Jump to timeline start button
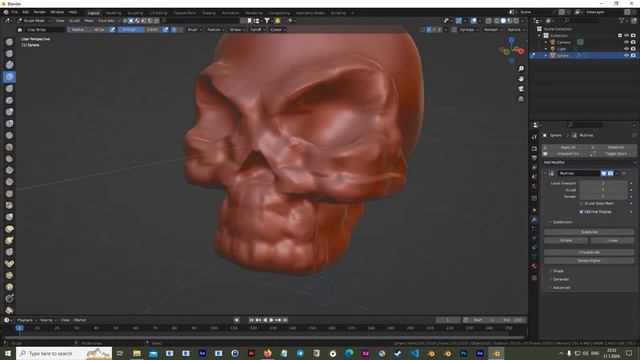 (251, 320)
